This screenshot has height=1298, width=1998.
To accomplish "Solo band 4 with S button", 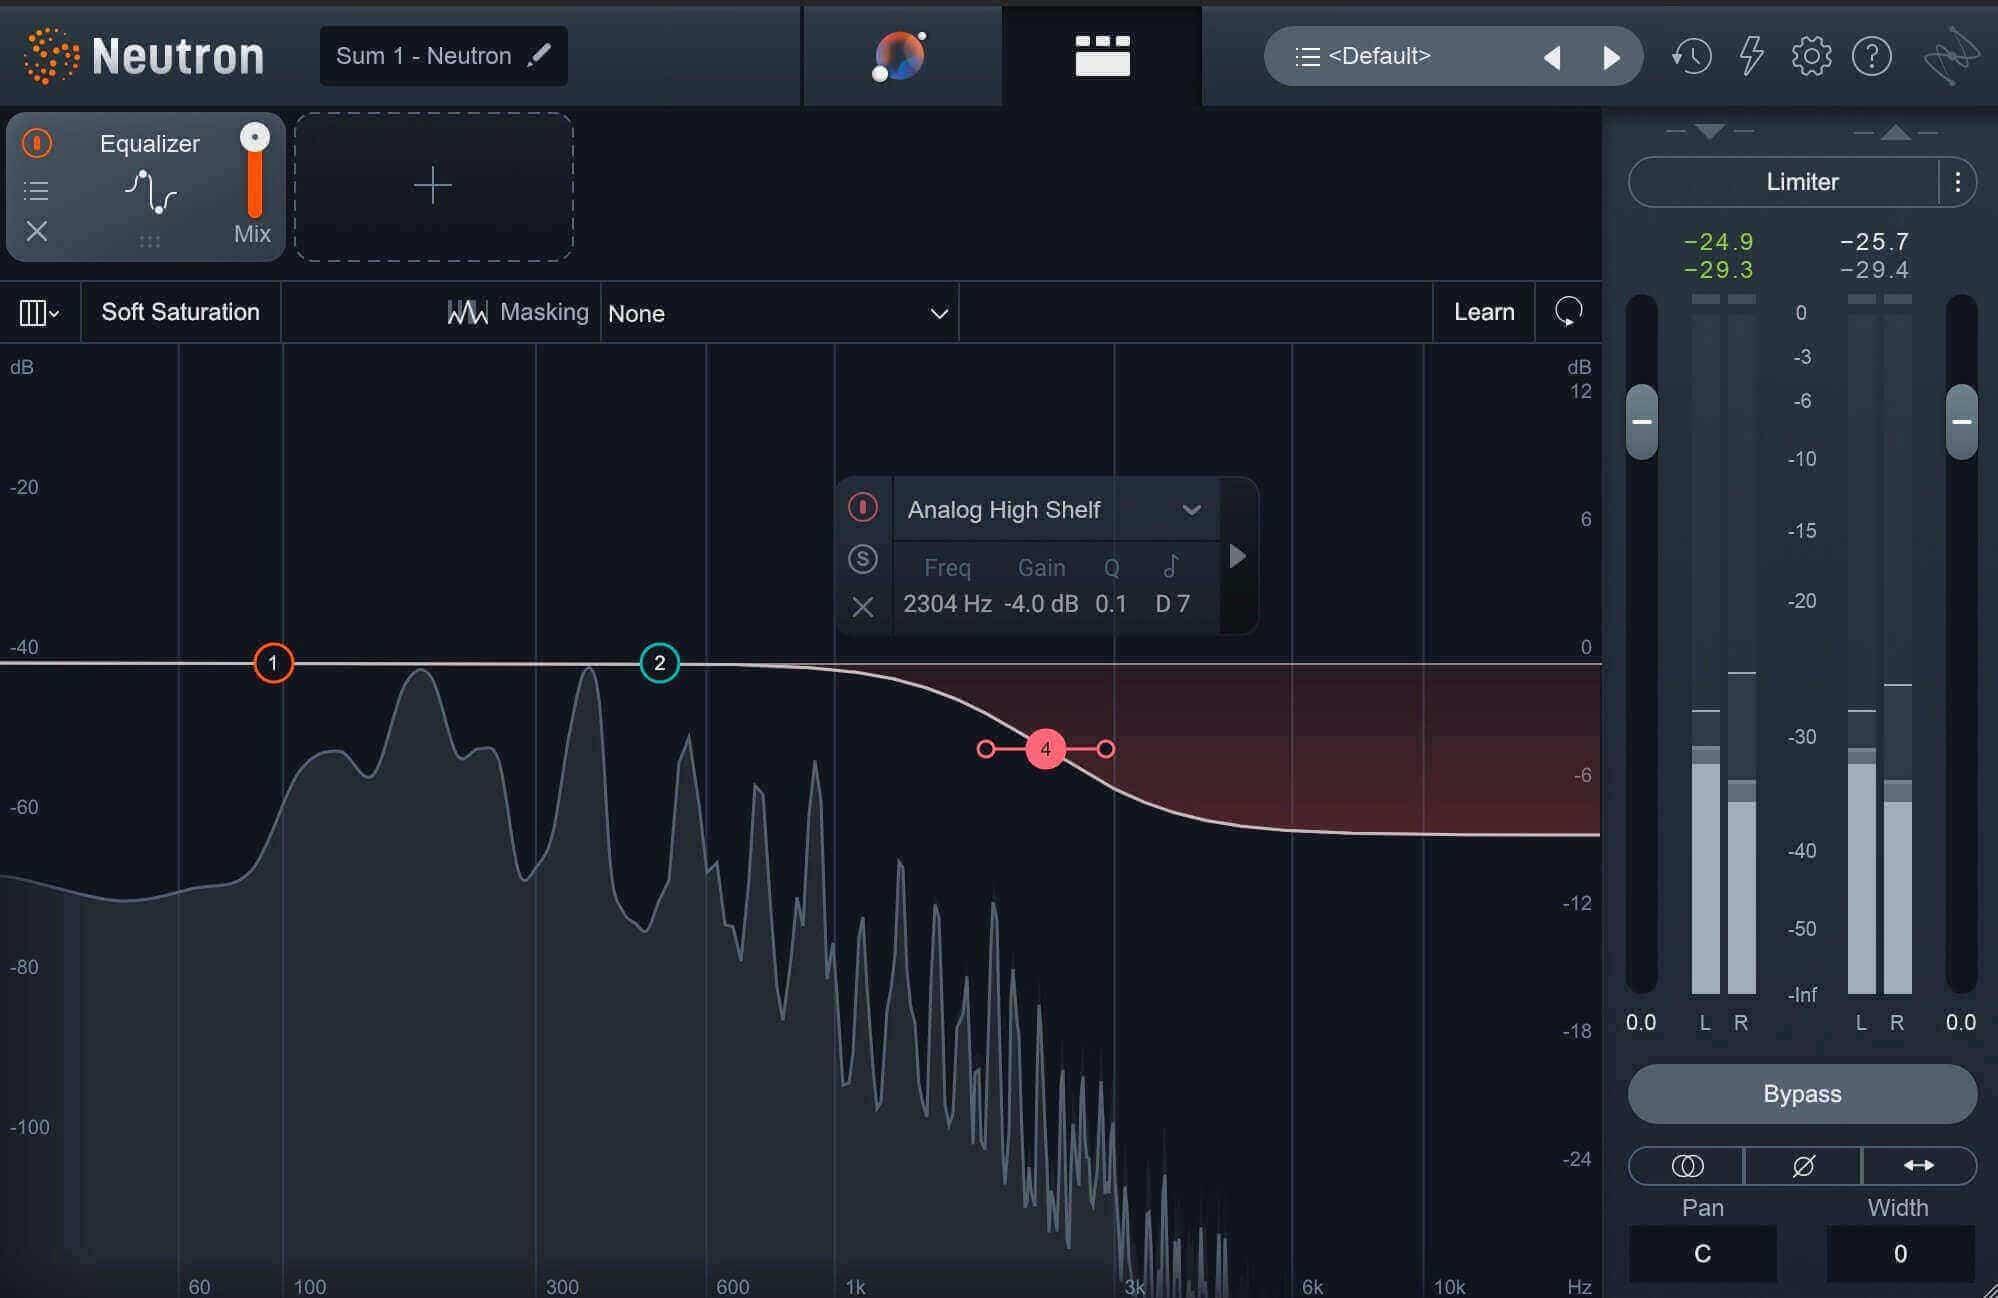I will pyautogui.click(x=863, y=559).
